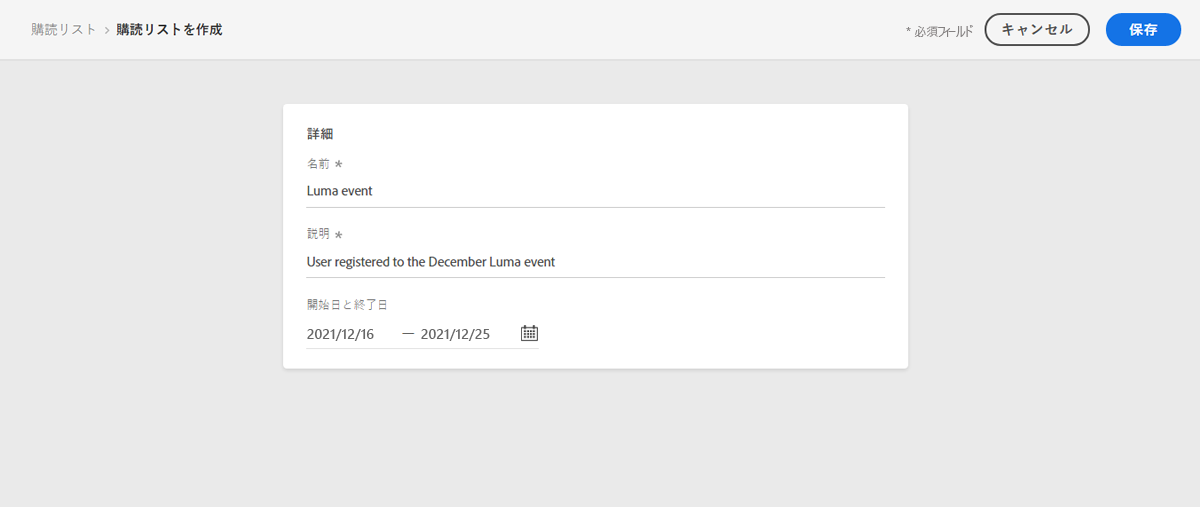This screenshot has width=1200, height=507.
Task: Focus the description field about December Luma event
Action: point(596,262)
